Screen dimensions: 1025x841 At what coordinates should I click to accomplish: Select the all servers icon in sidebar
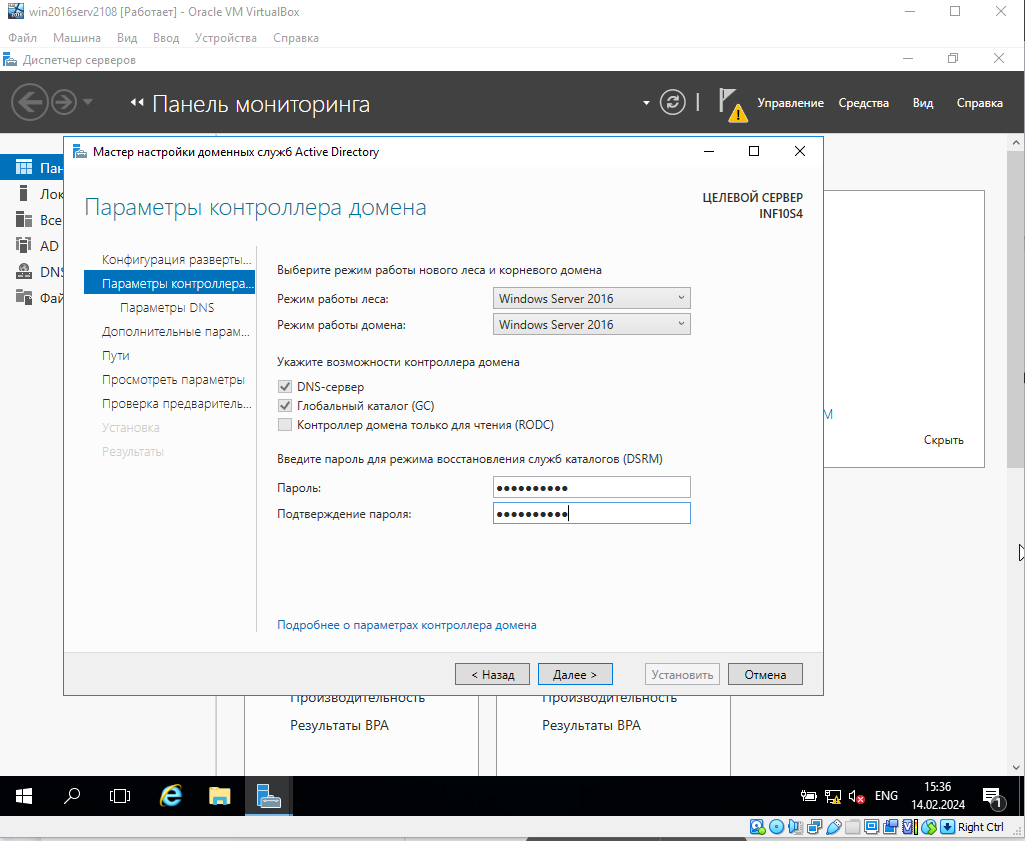tap(24, 220)
